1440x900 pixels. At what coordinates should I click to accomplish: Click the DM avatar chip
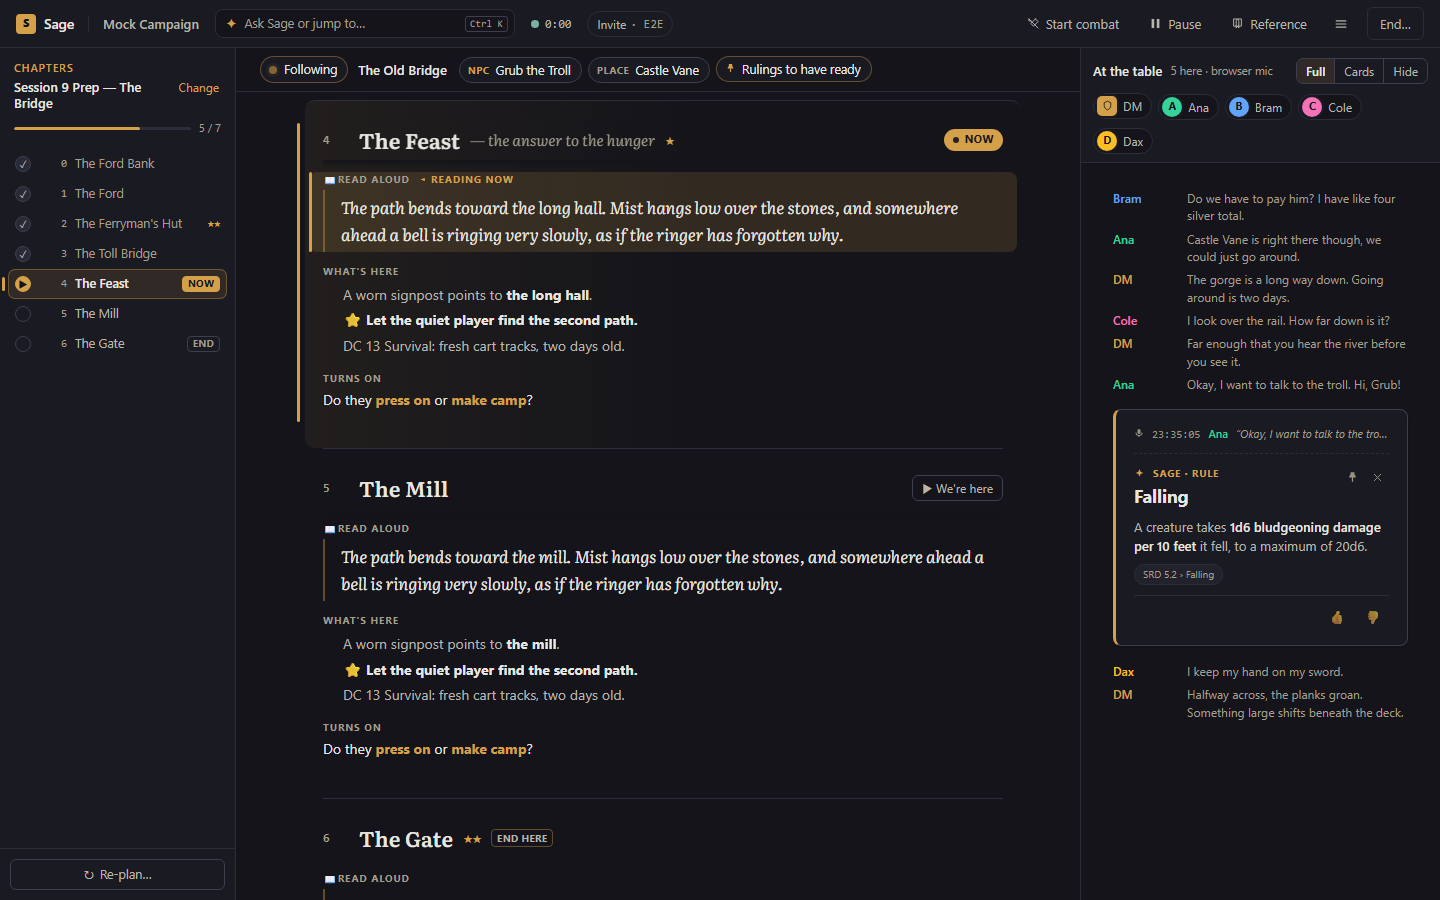pos(1121,107)
